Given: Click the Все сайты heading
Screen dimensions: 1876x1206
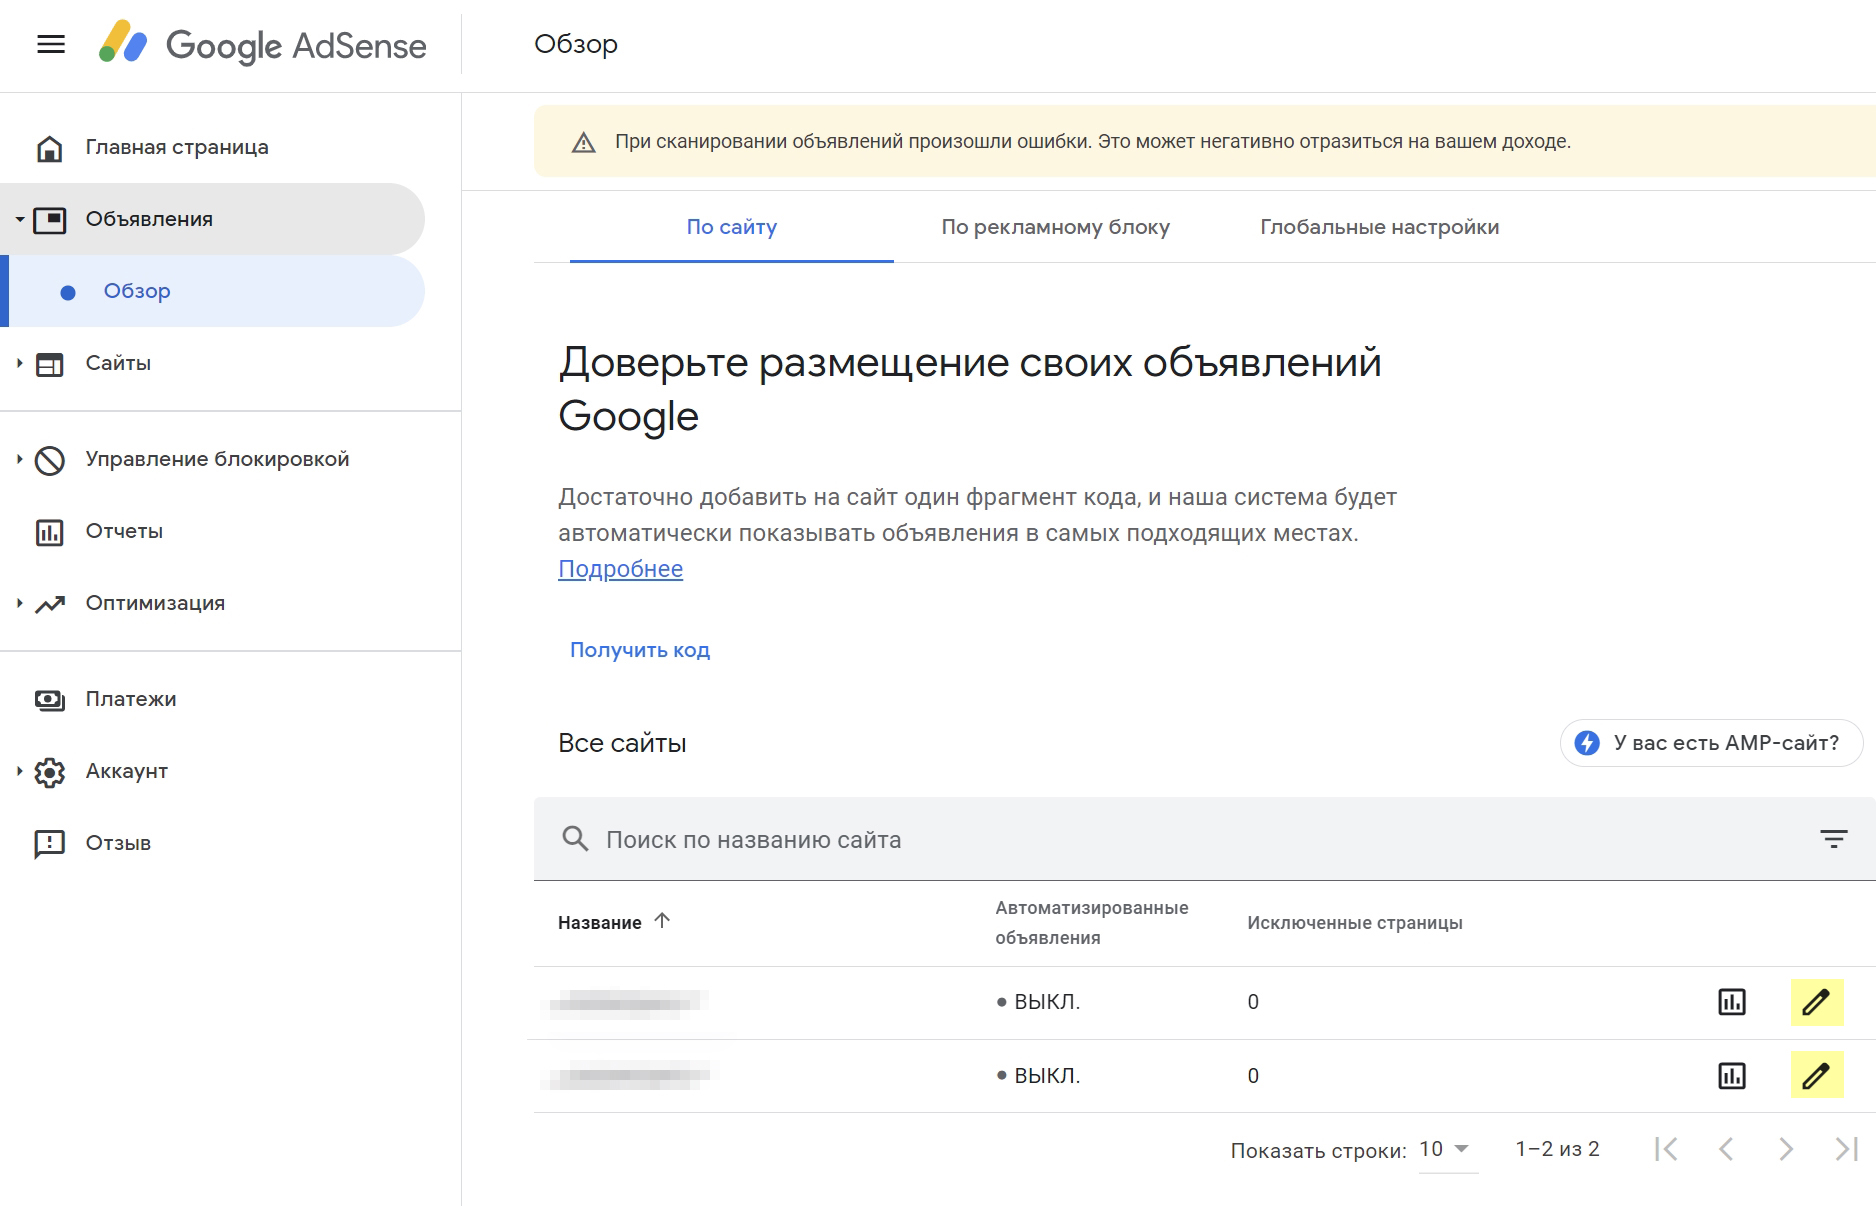Looking at the screenshot, I should [622, 743].
